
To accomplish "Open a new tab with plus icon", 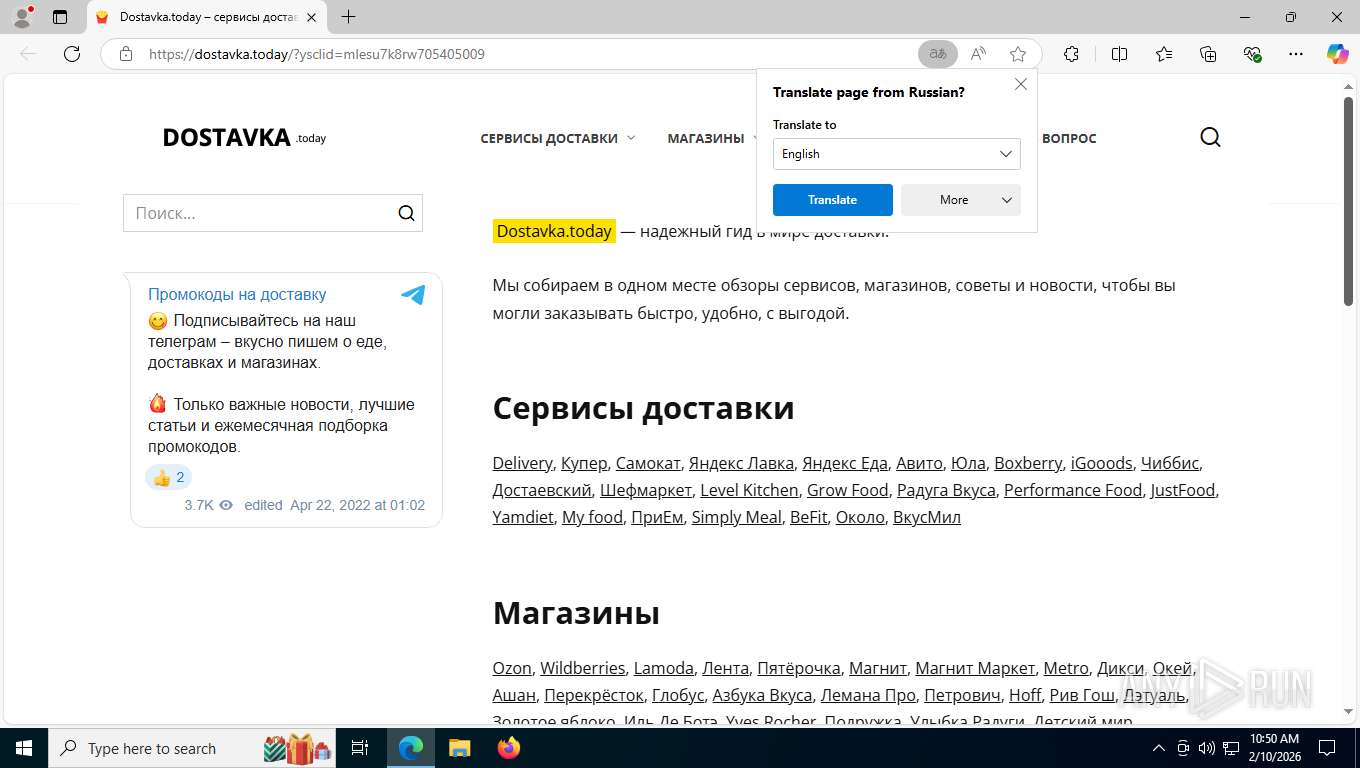I will [348, 17].
